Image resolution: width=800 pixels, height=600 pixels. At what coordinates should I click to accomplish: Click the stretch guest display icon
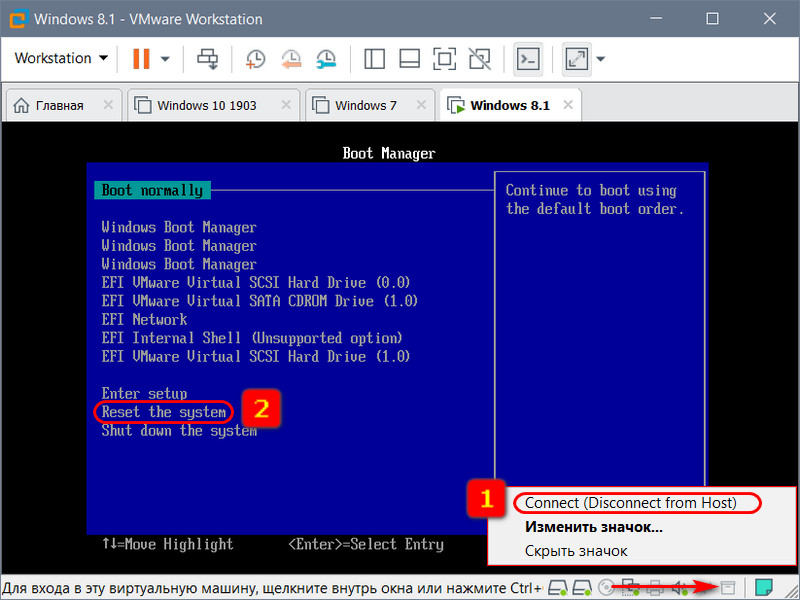pos(577,59)
